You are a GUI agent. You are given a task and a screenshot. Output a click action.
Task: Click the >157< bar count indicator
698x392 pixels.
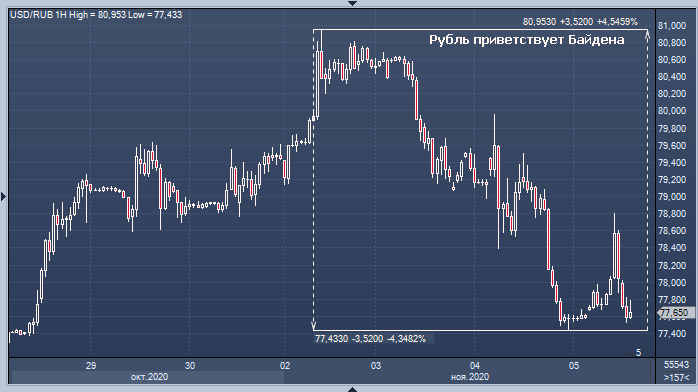[x=677, y=377]
